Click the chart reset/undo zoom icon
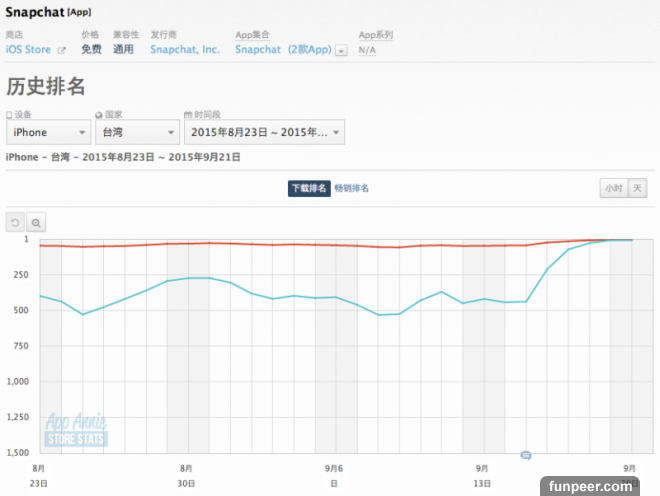The width and height of the screenshot is (660, 496). [x=15, y=223]
